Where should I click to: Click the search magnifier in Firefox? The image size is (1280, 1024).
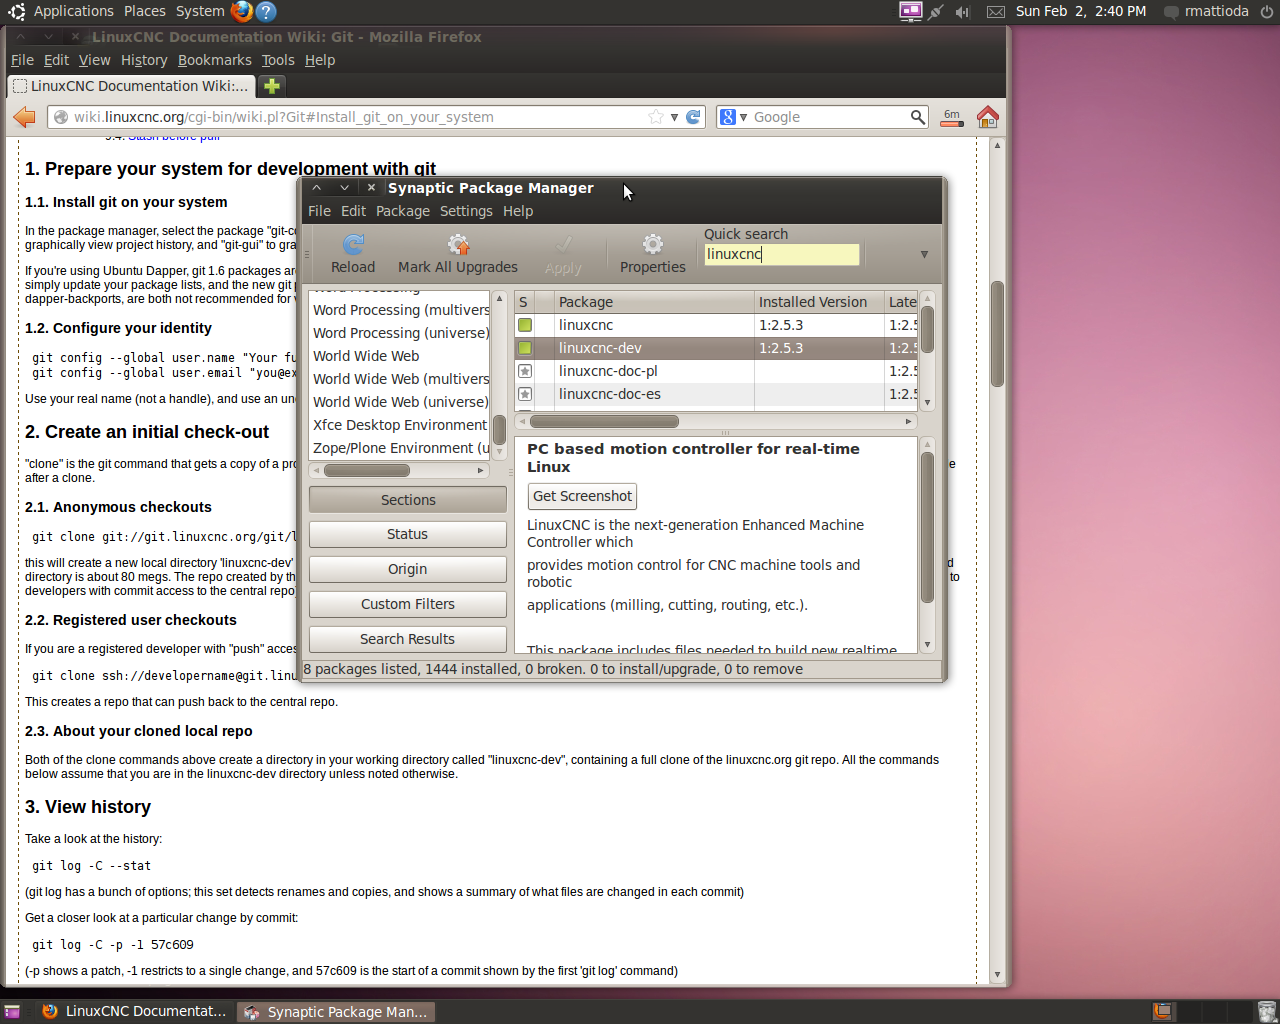(918, 117)
